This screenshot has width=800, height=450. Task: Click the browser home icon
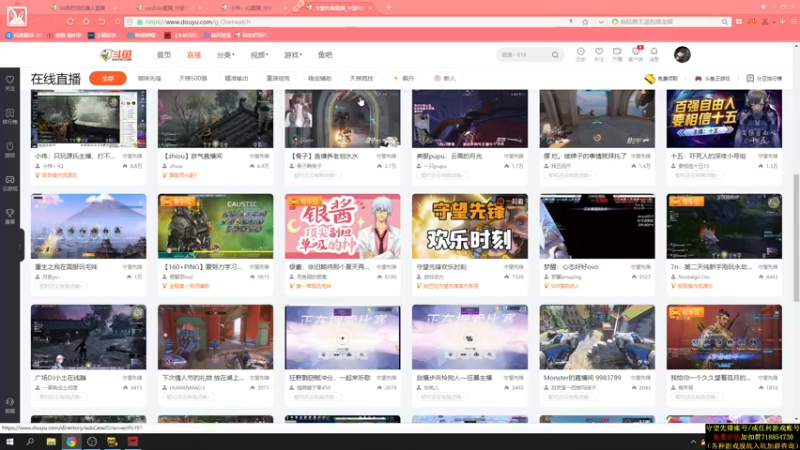point(86,22)
